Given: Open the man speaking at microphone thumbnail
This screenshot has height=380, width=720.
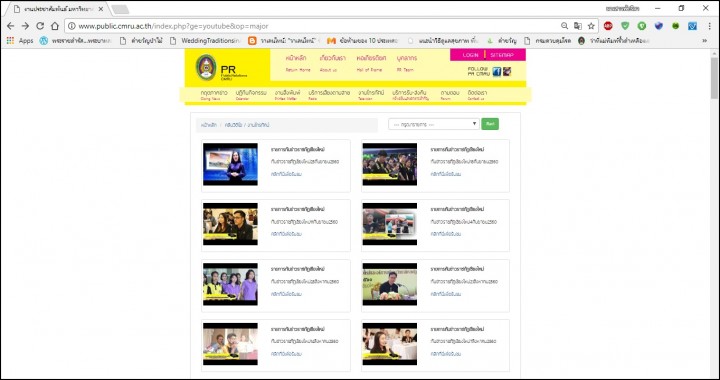Looking at the screenshot, I should click(390, 284).
